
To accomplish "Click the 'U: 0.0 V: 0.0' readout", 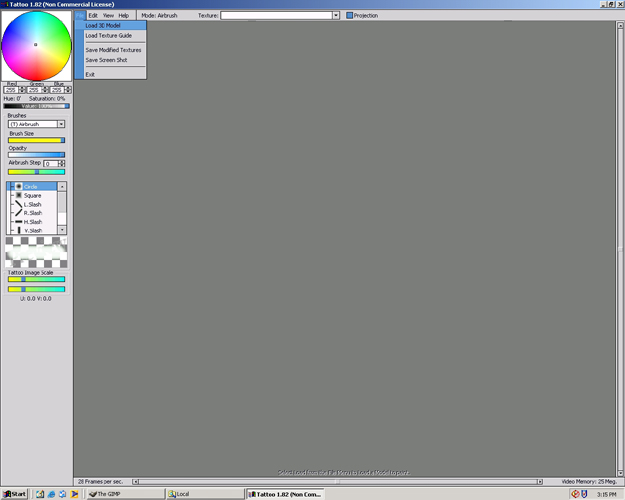I will [x=36, y=299].
